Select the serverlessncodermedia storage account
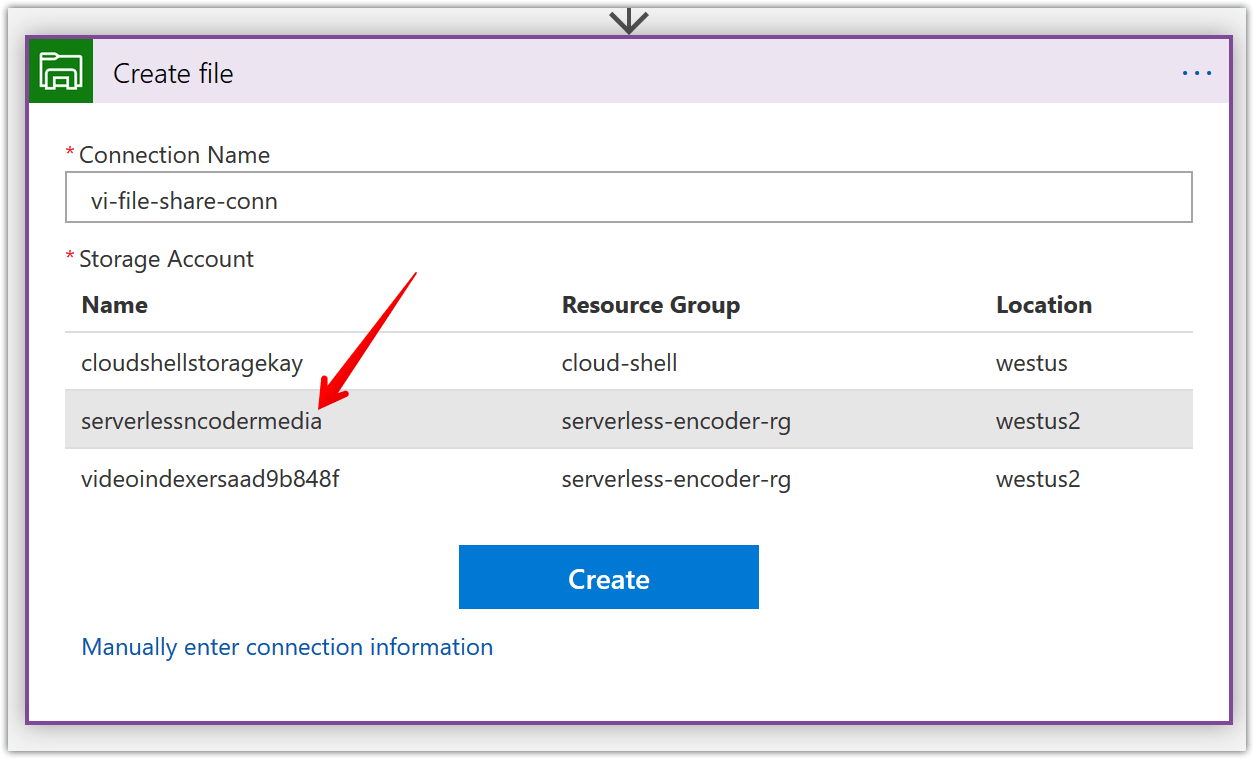The width and height of the screenshot is (1254, 759). (x=201, y=421)
